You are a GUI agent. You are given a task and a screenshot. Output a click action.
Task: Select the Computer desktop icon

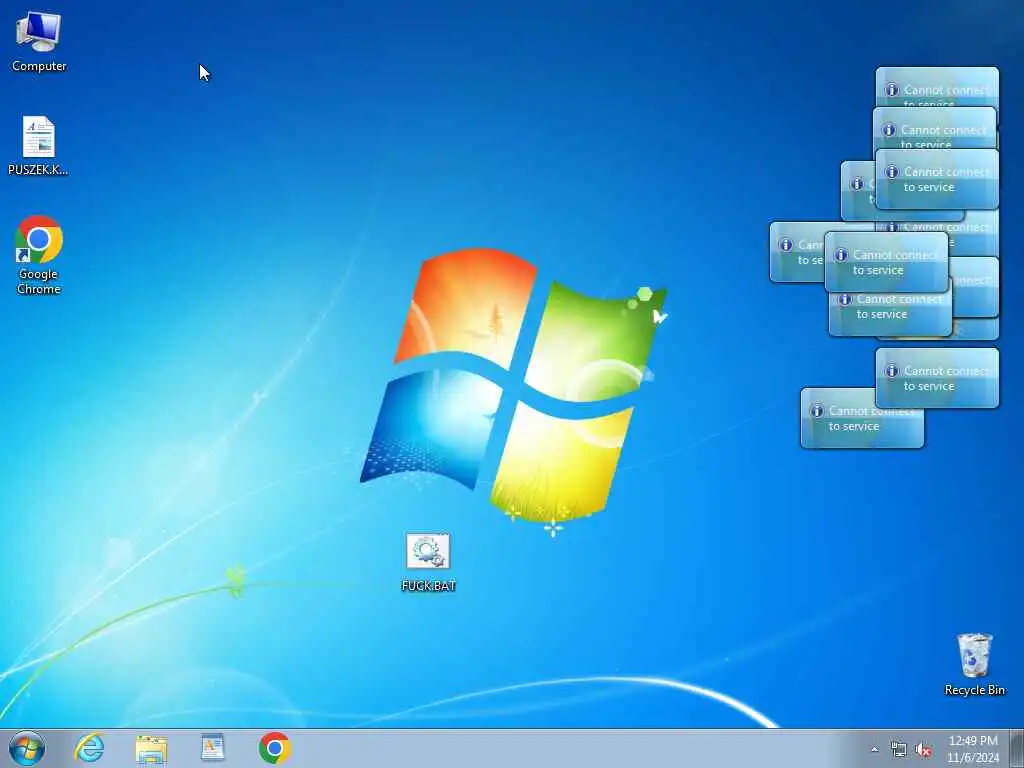39,40
